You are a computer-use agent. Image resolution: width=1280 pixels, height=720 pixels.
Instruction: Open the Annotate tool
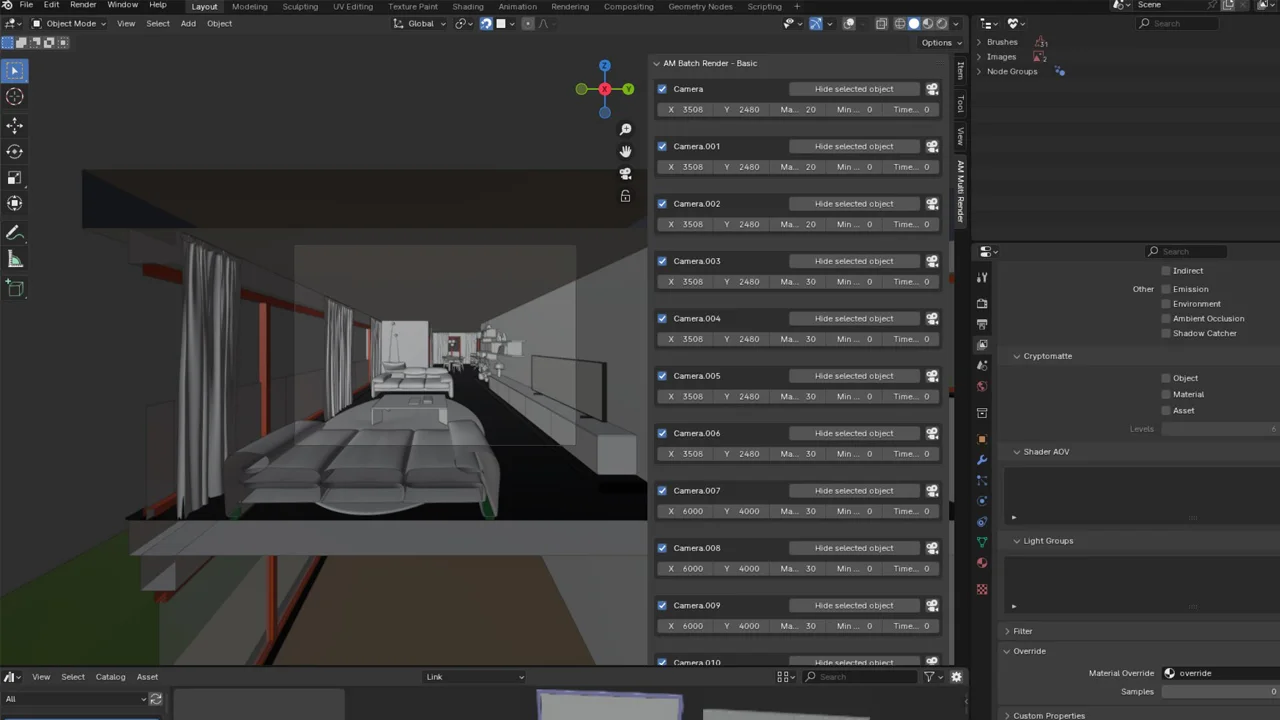tap(15, 232)
